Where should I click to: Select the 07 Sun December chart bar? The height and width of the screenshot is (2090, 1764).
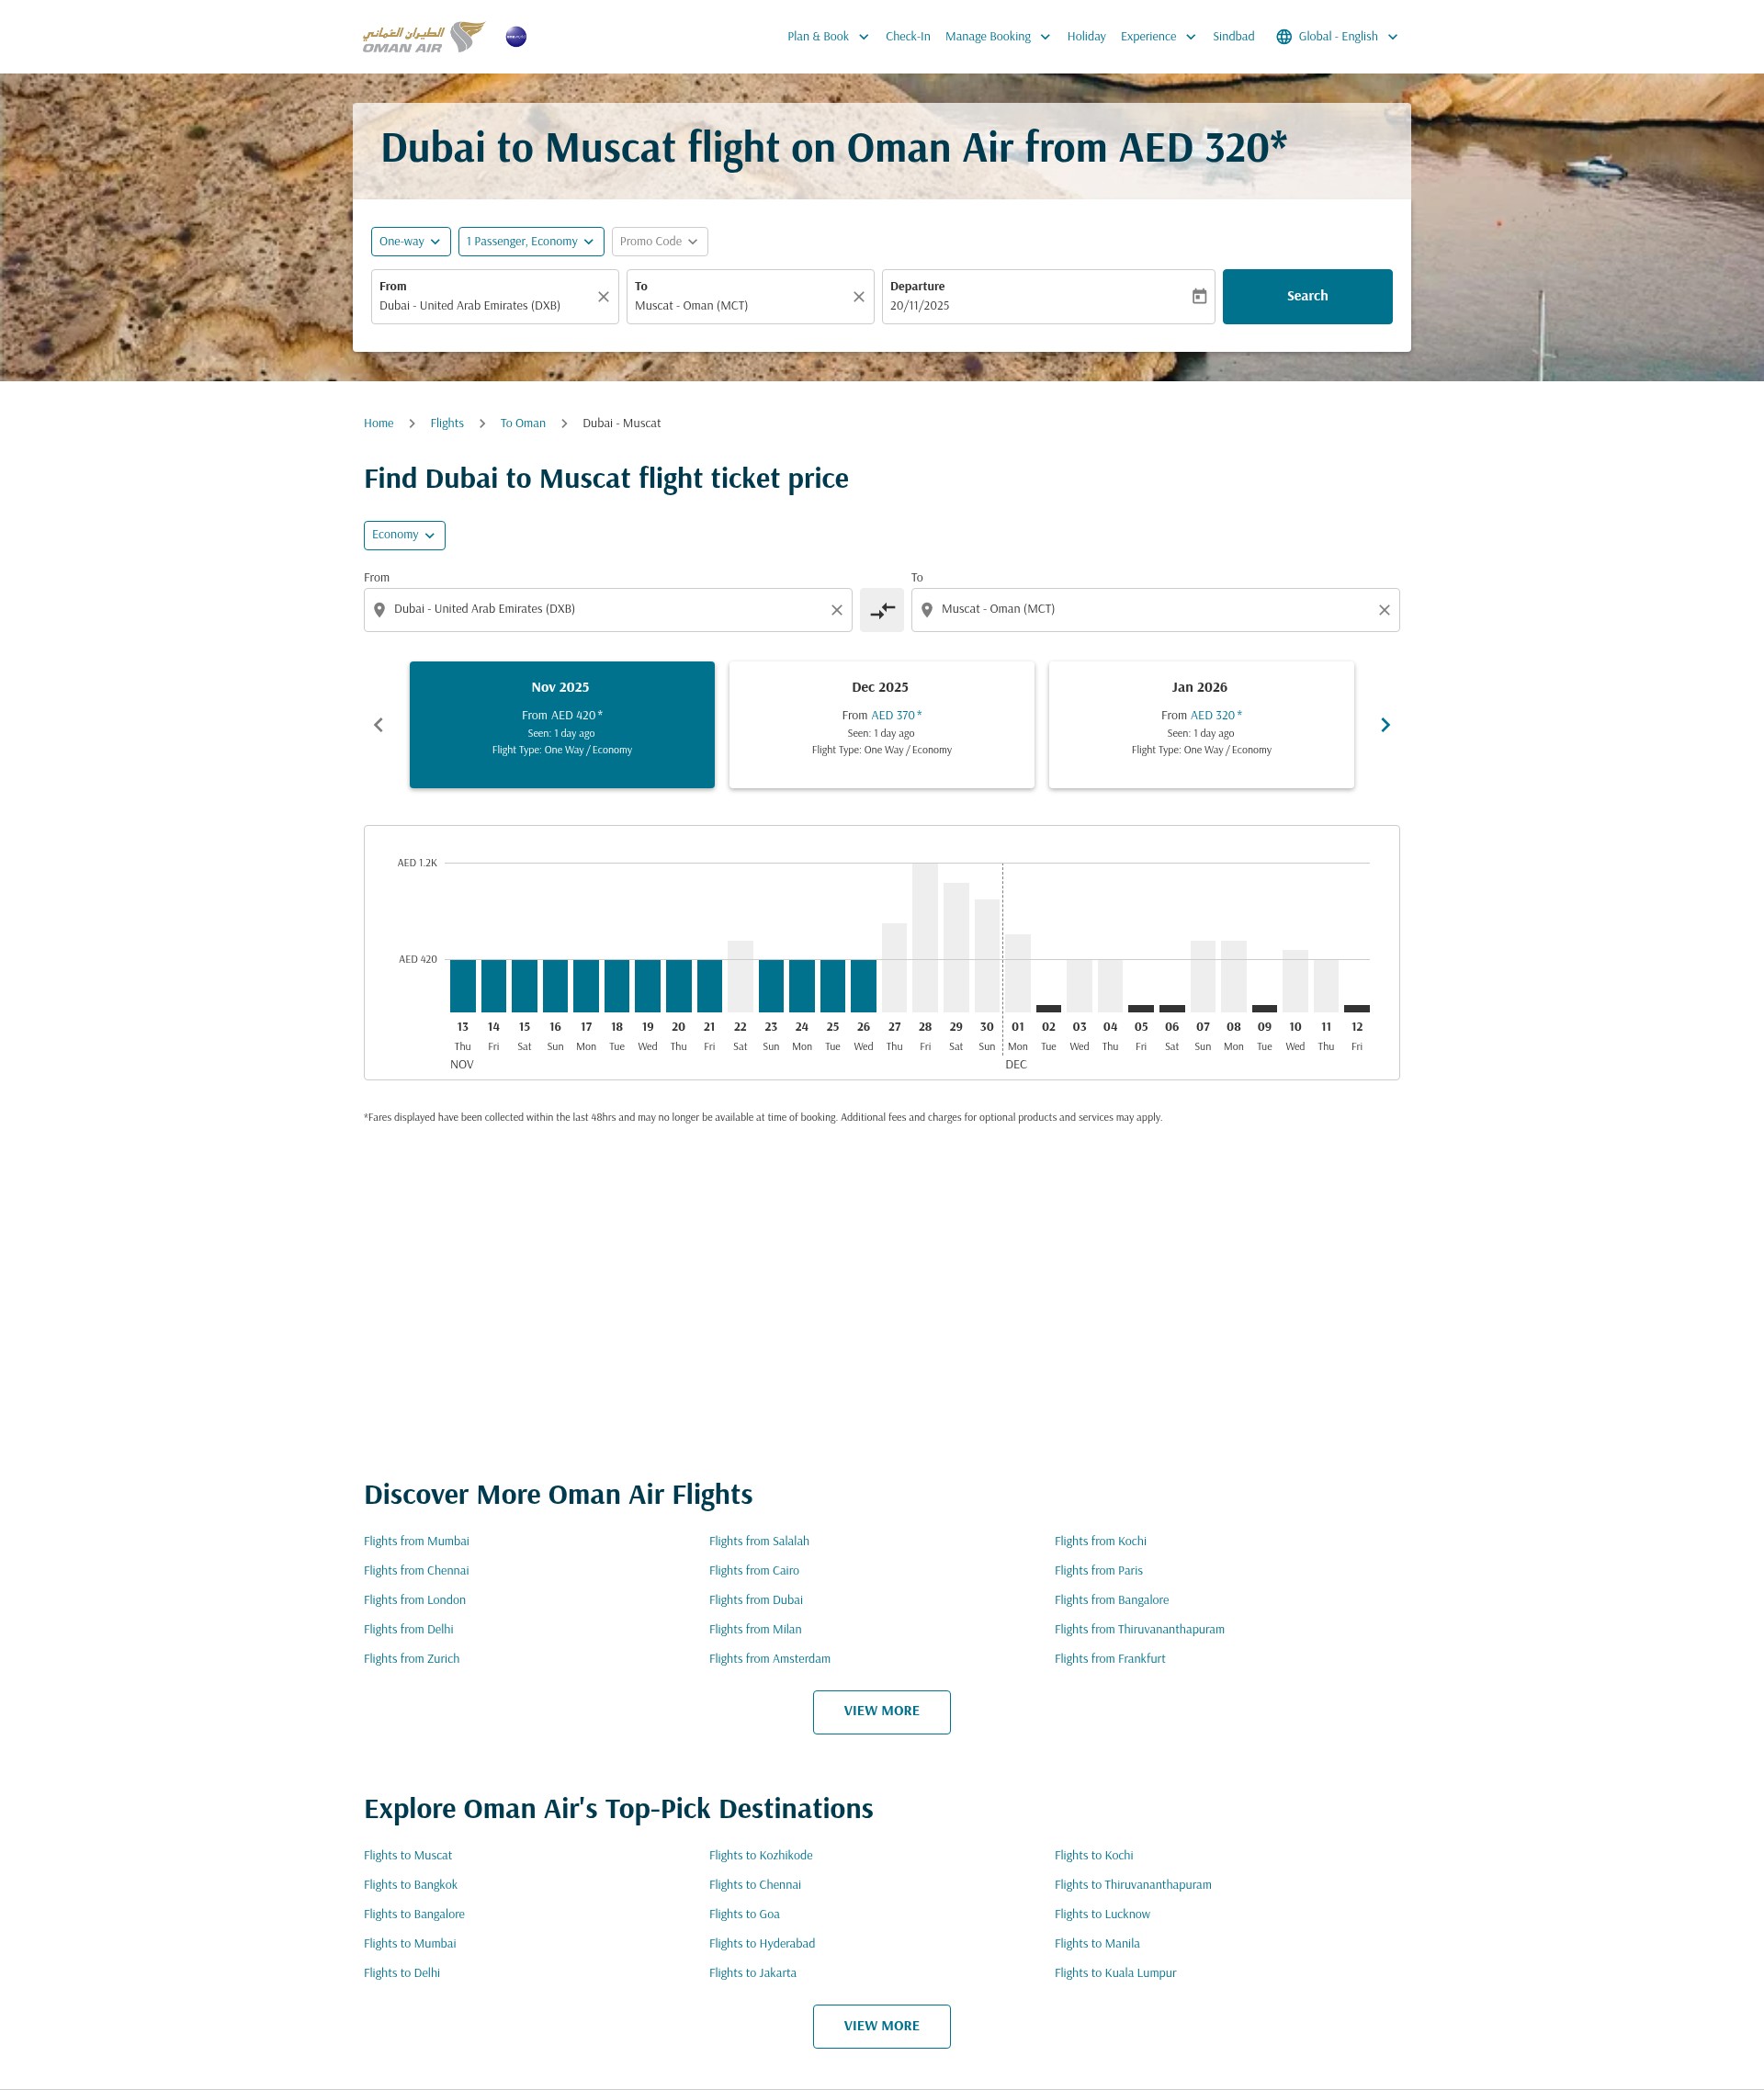pyautogui.click(x=1203, y=977)
